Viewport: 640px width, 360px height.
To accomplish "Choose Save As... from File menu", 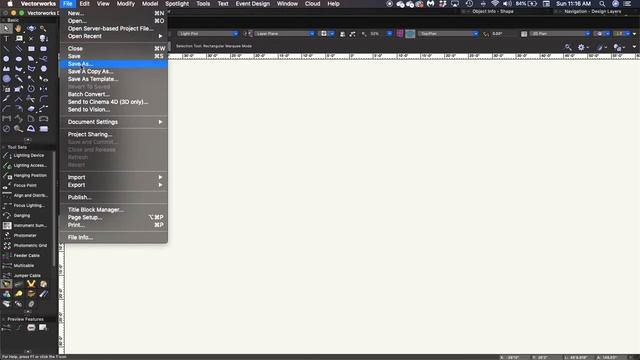I will (x=113, y=64).
